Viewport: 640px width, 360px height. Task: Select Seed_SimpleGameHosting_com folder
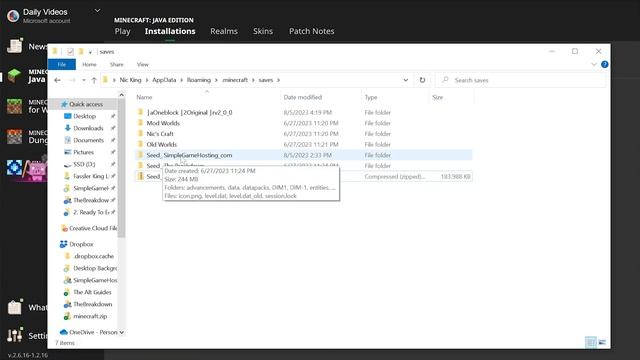coord(304,155)
